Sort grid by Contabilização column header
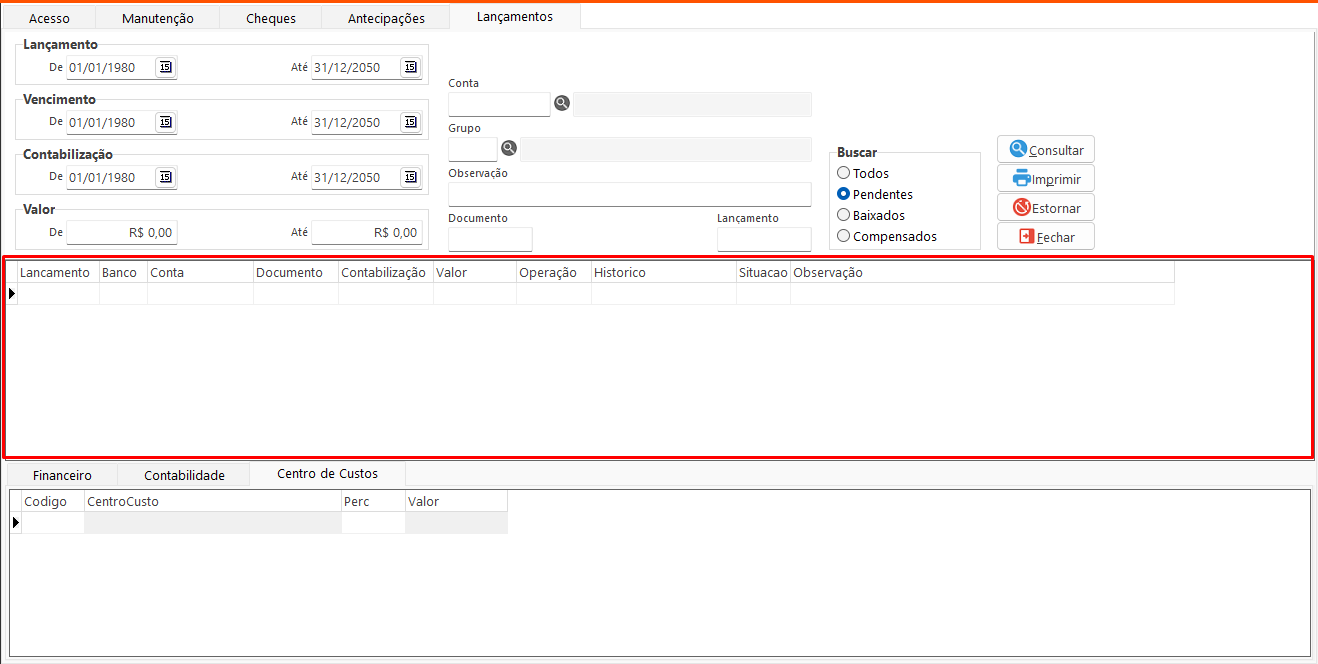The height and width of the screenshot is (664, 1318). (384, 272)
